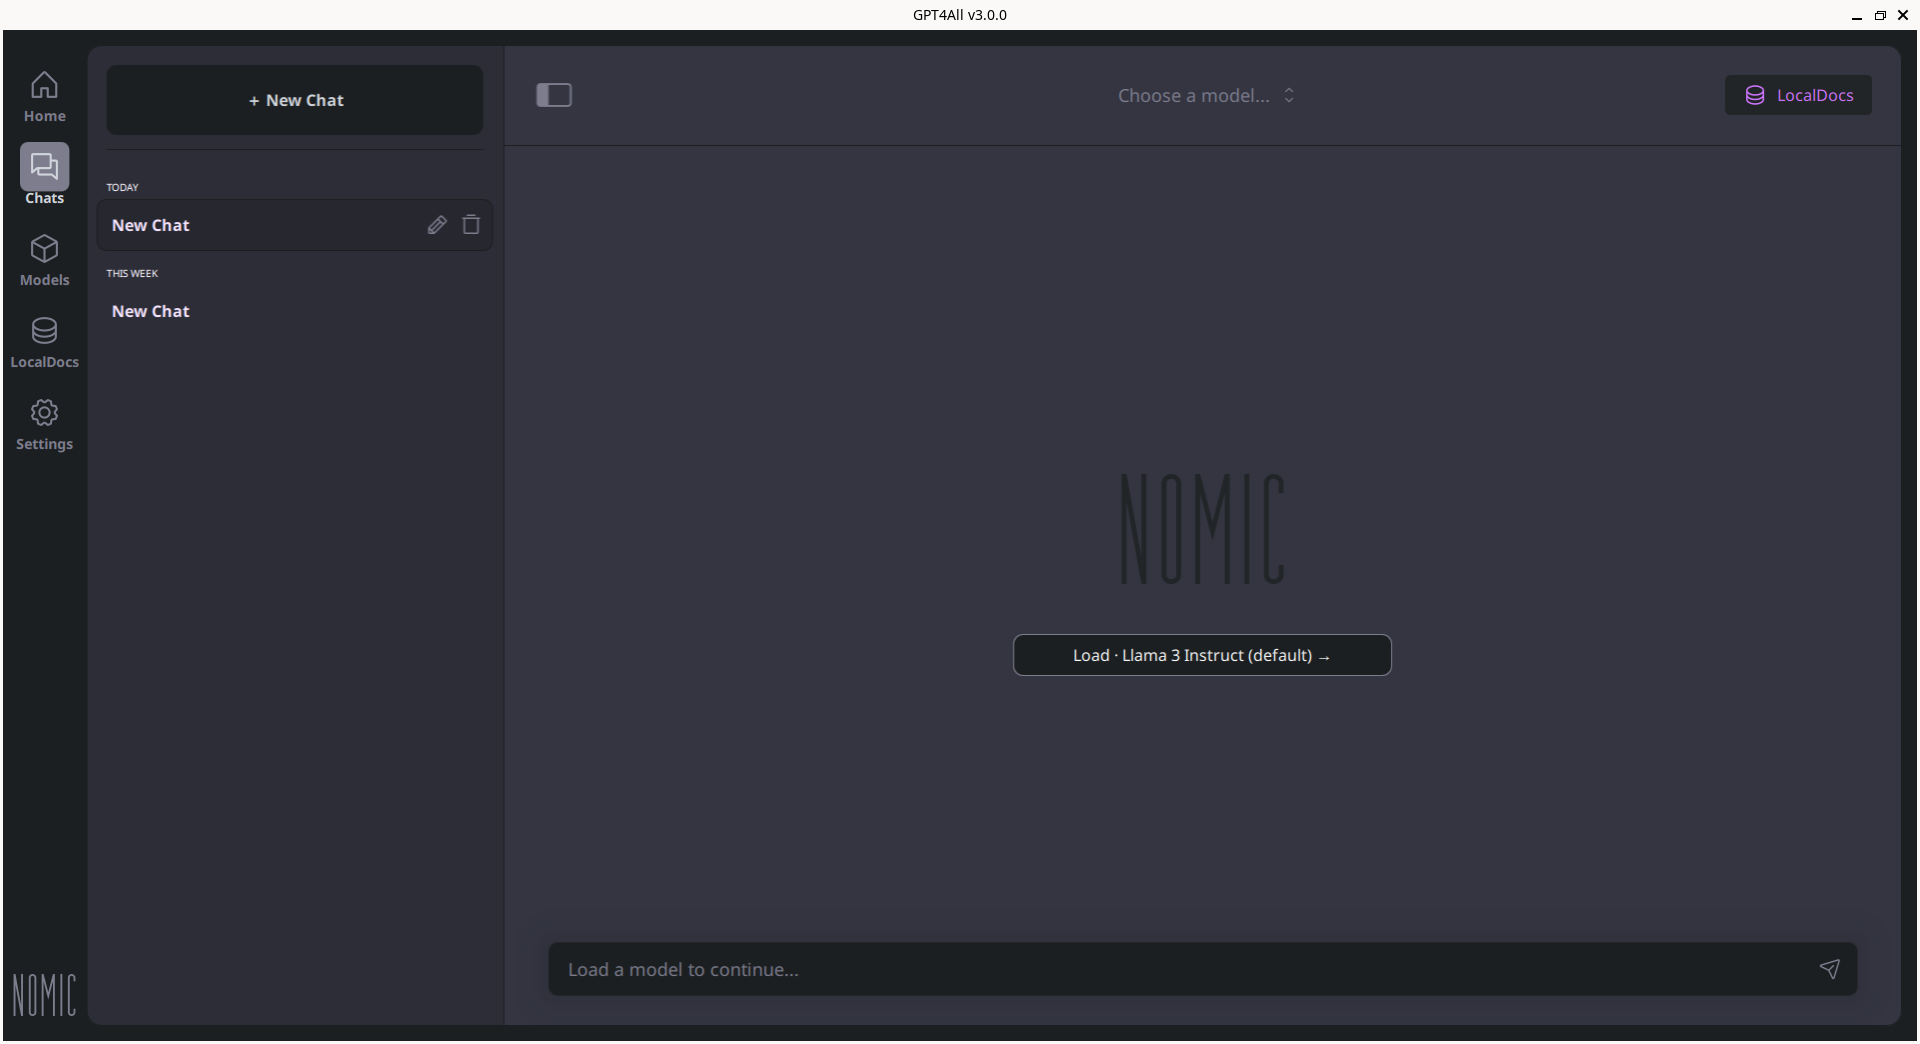Focus the message input field
Viewport: 1920px width, 1044px height.
point(1202,969)
